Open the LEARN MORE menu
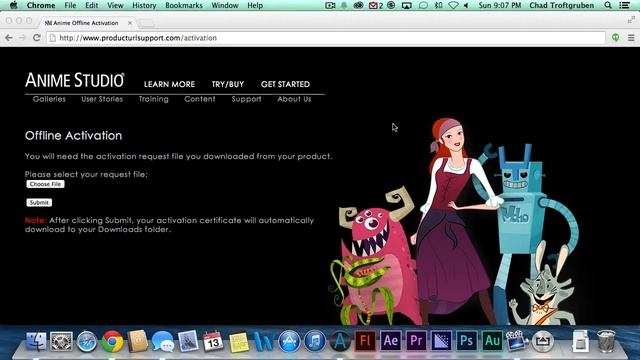Viewport: 640px width, 360px height. [169, 84]
